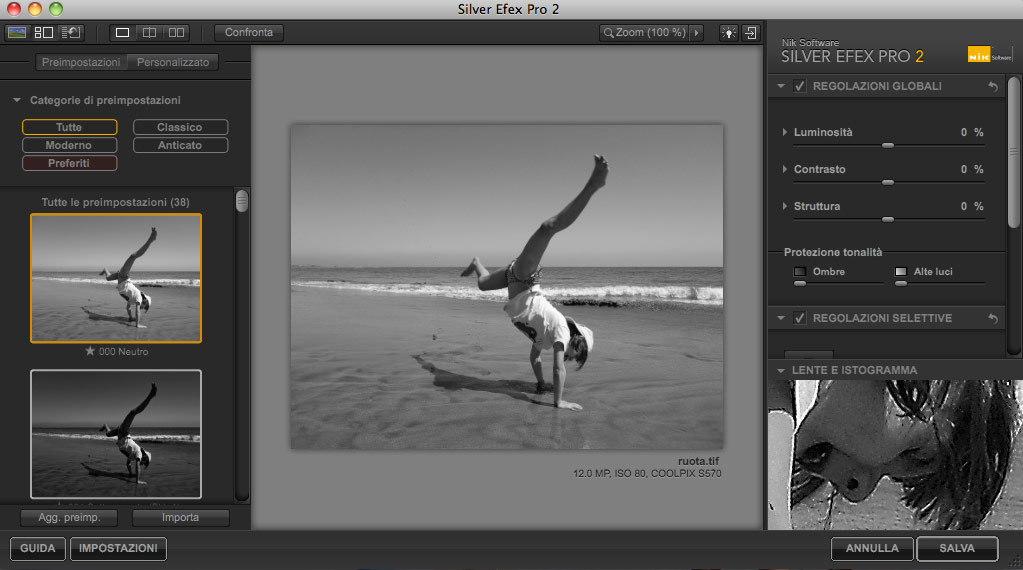Change the background brightness lightbulb icon
Screen dimensions: 1023x570
pos(728,33)
